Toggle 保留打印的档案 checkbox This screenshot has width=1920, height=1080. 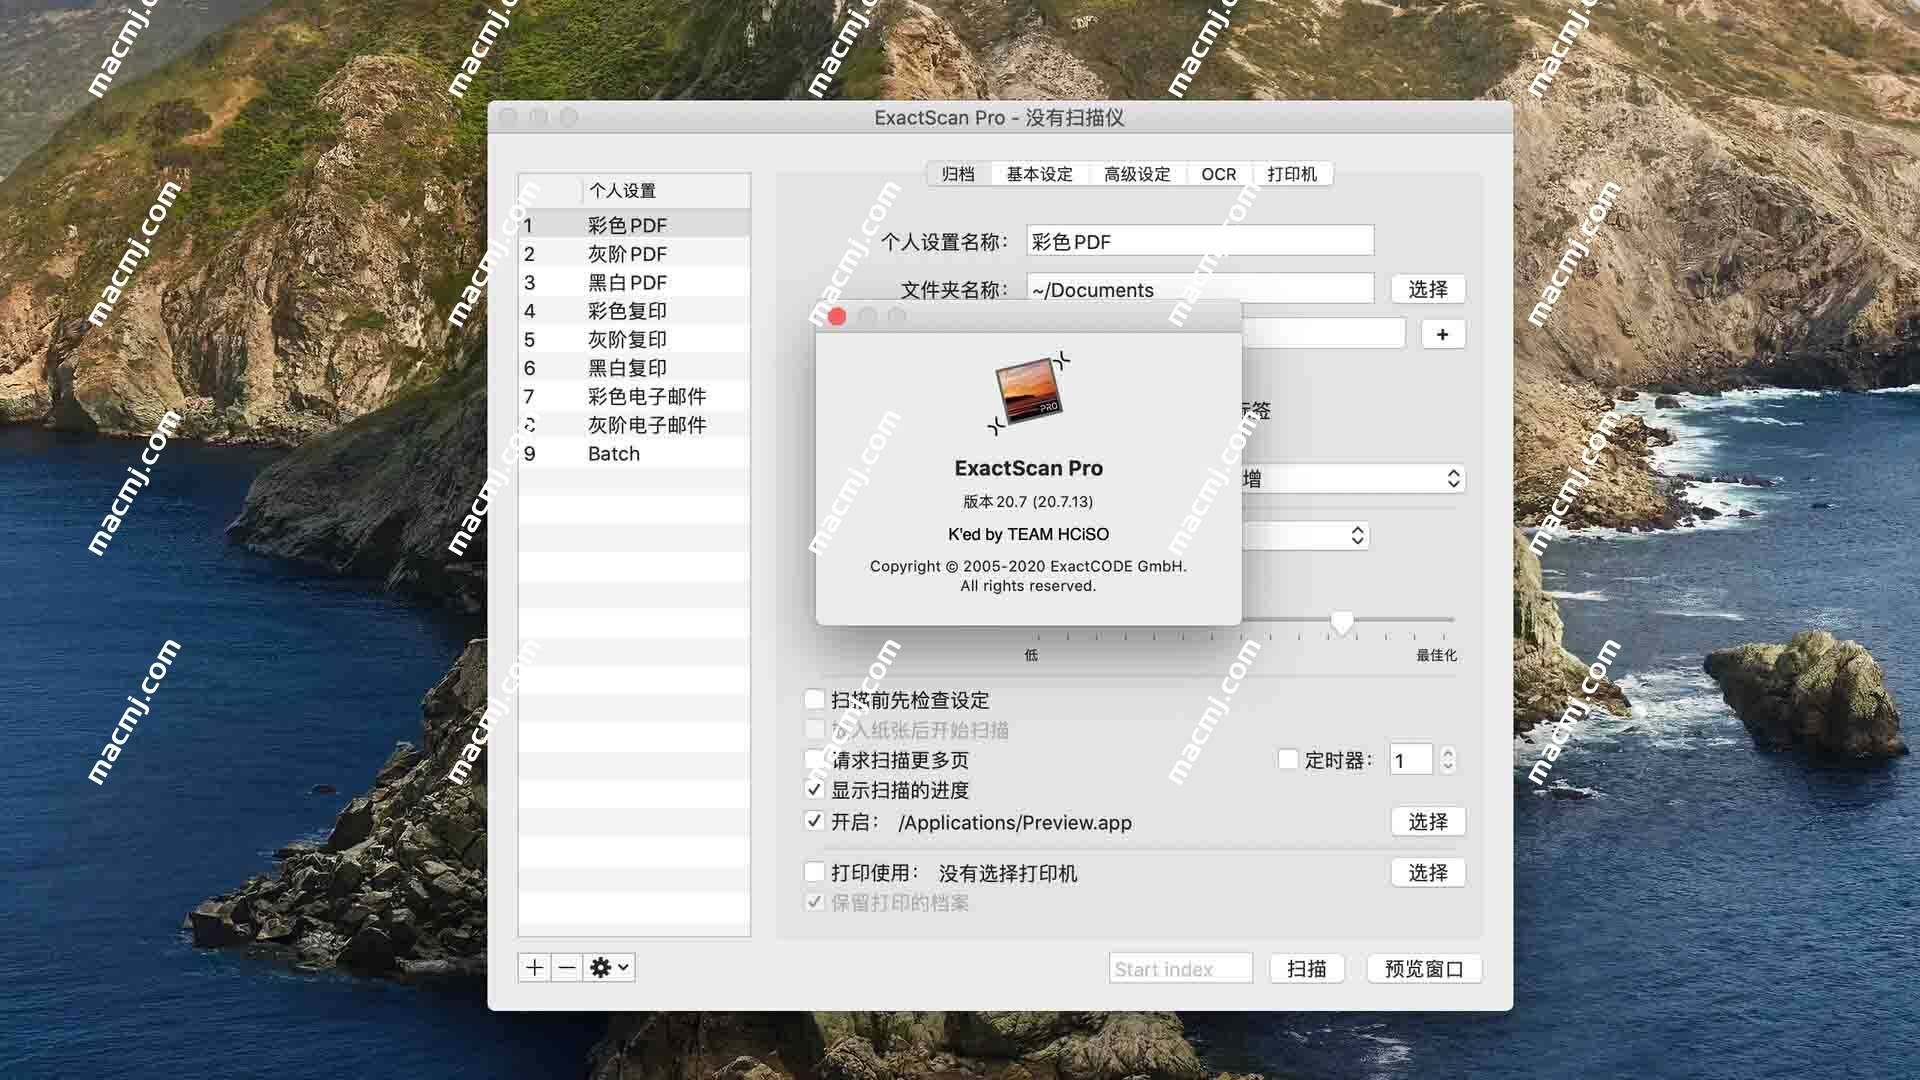click(815, 902)
